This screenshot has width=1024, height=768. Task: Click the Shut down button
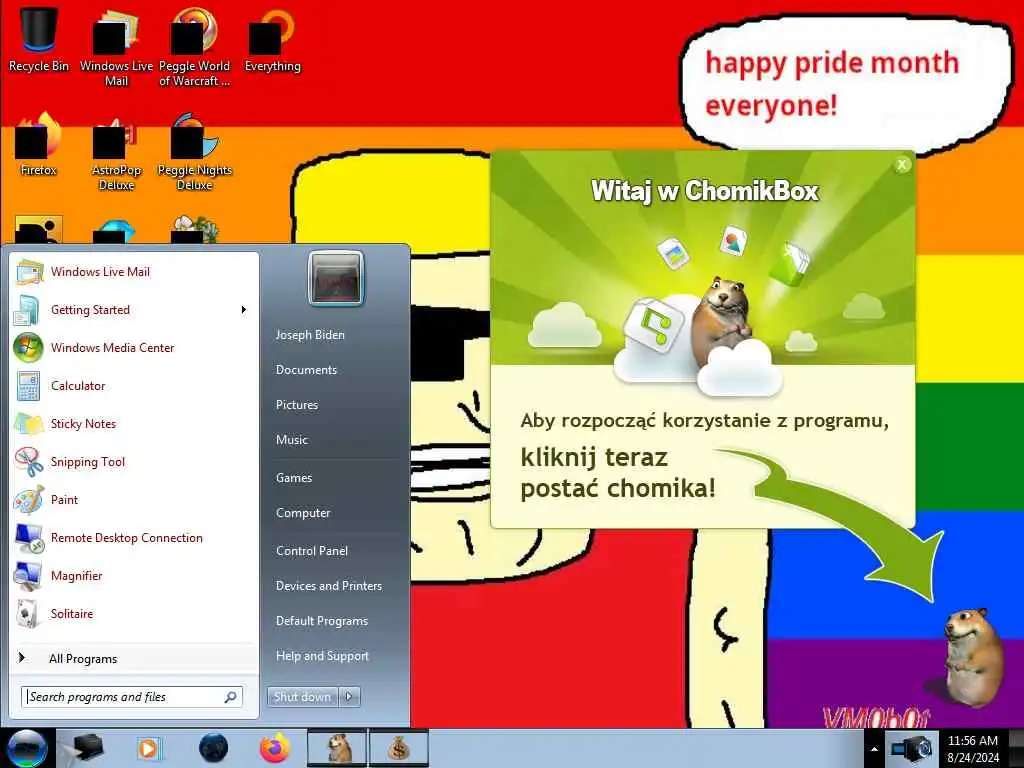click(x=302, y=697)
